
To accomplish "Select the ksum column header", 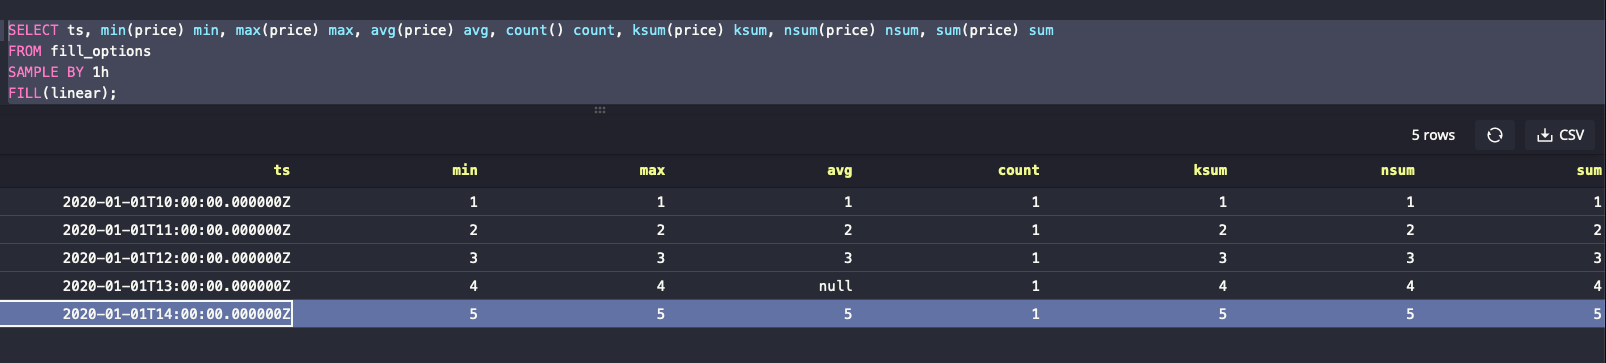I will (1210, 171).
